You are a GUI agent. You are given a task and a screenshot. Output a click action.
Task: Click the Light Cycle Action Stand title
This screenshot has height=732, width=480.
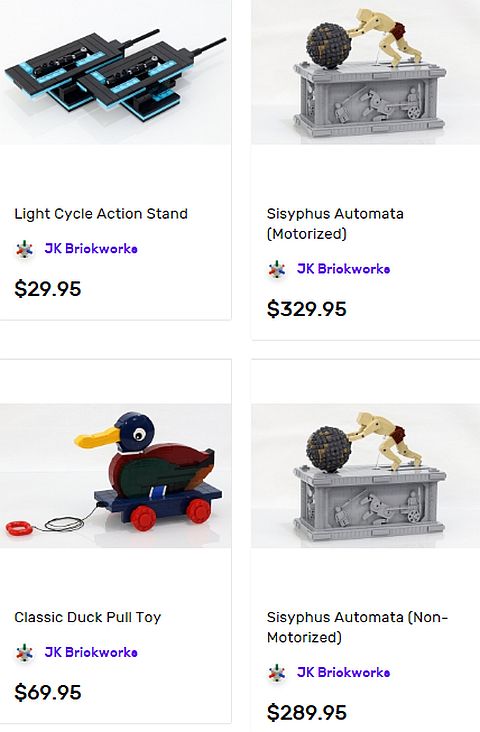pos(101,214)
